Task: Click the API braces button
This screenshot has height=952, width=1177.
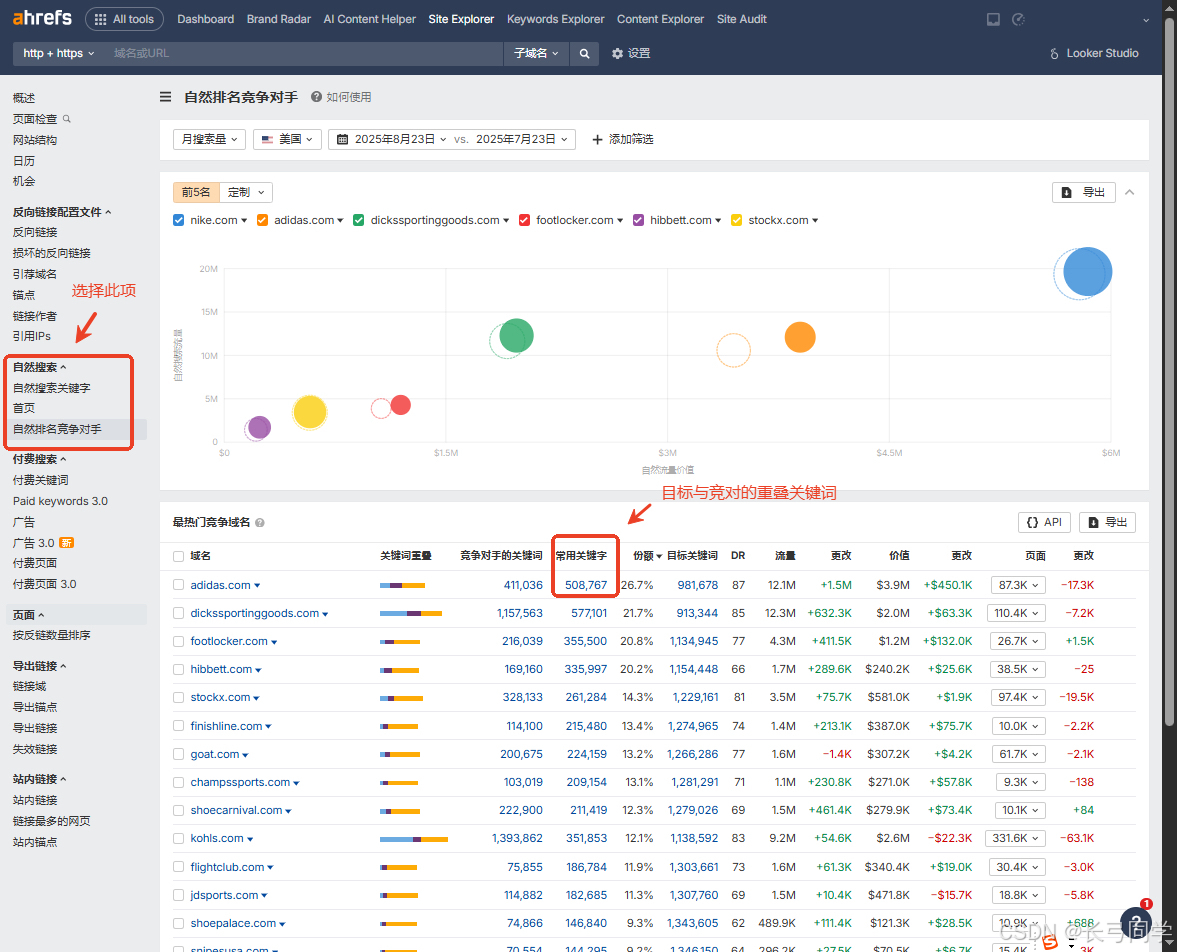Action: [x=1044, y=523]
